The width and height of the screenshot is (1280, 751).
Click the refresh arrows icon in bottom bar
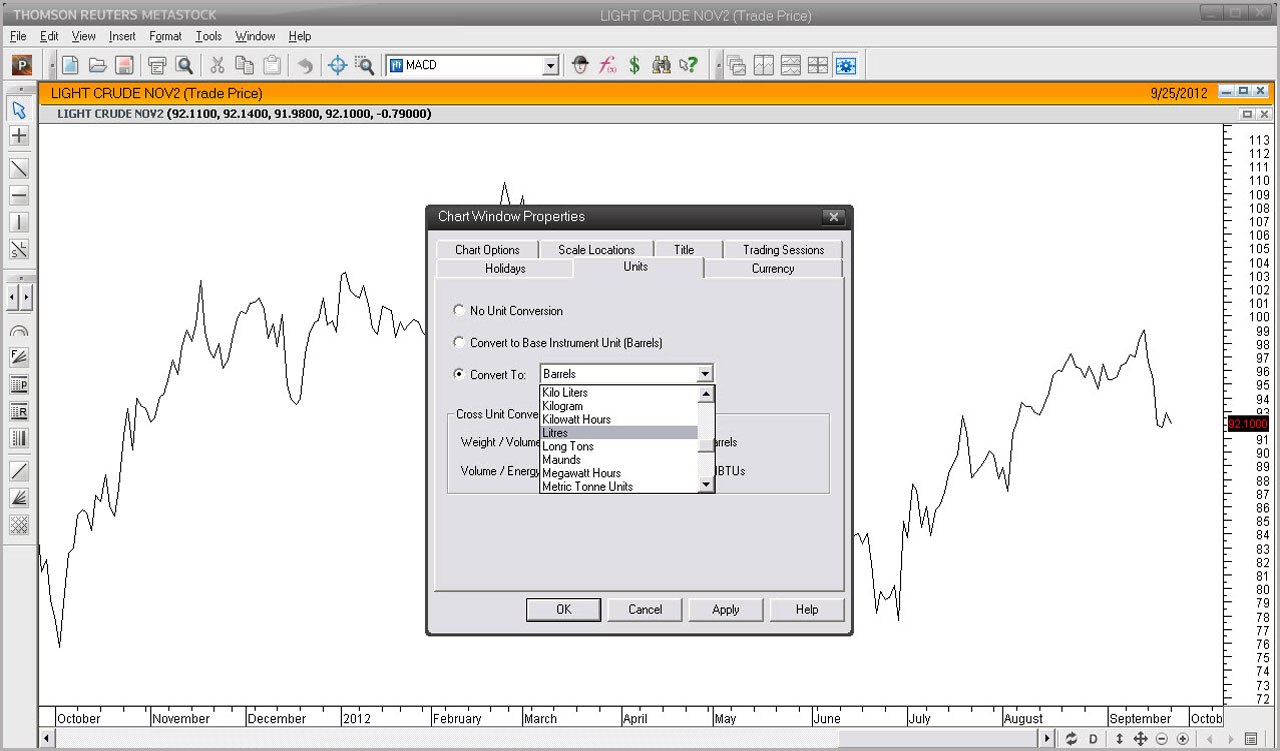[x=1071, y=739]
